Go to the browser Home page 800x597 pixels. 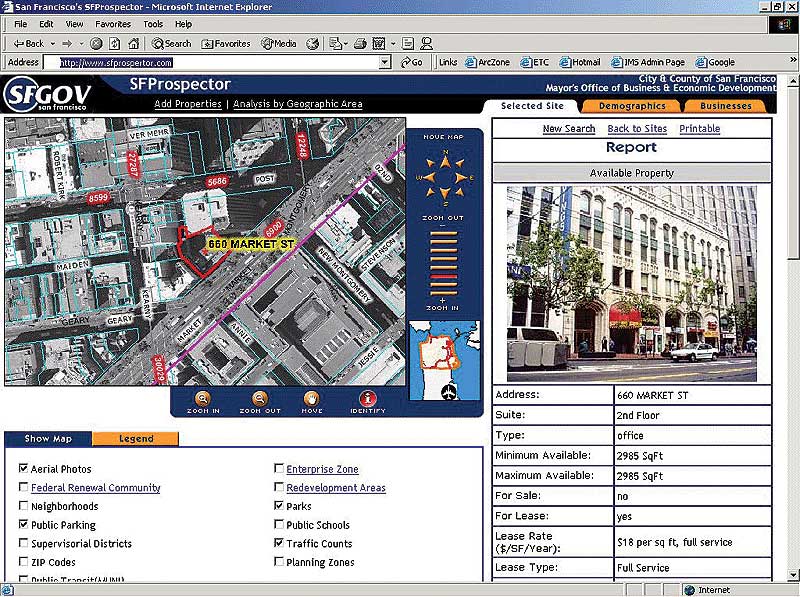point(134,44)
